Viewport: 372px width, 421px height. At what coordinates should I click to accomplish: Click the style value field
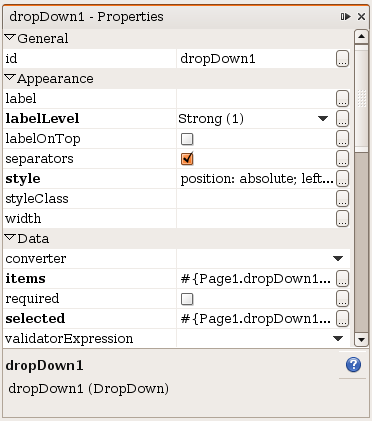pos(256,179)
